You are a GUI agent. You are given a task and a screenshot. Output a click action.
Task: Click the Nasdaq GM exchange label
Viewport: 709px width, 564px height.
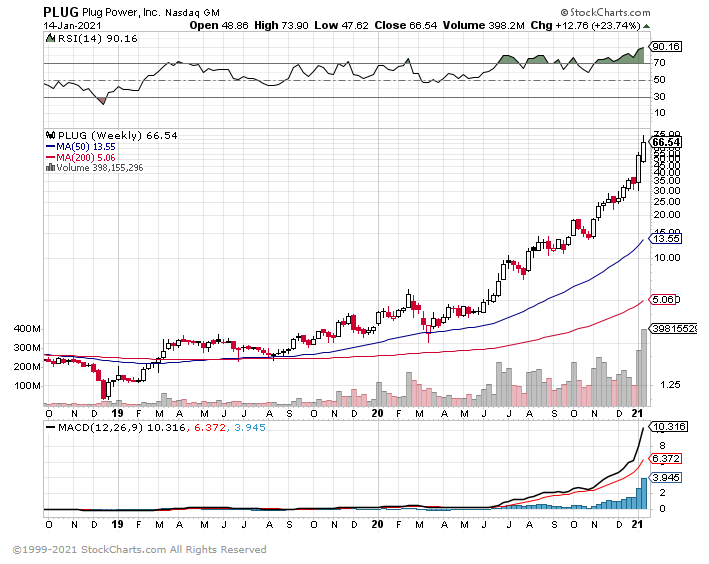(193, 13)
